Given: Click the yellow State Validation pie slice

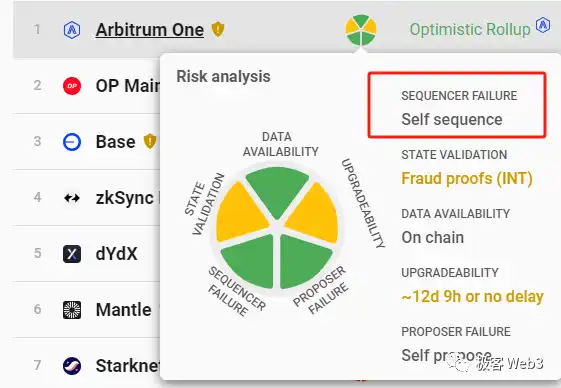Looking at the screenshot, I should pos(240,213).
